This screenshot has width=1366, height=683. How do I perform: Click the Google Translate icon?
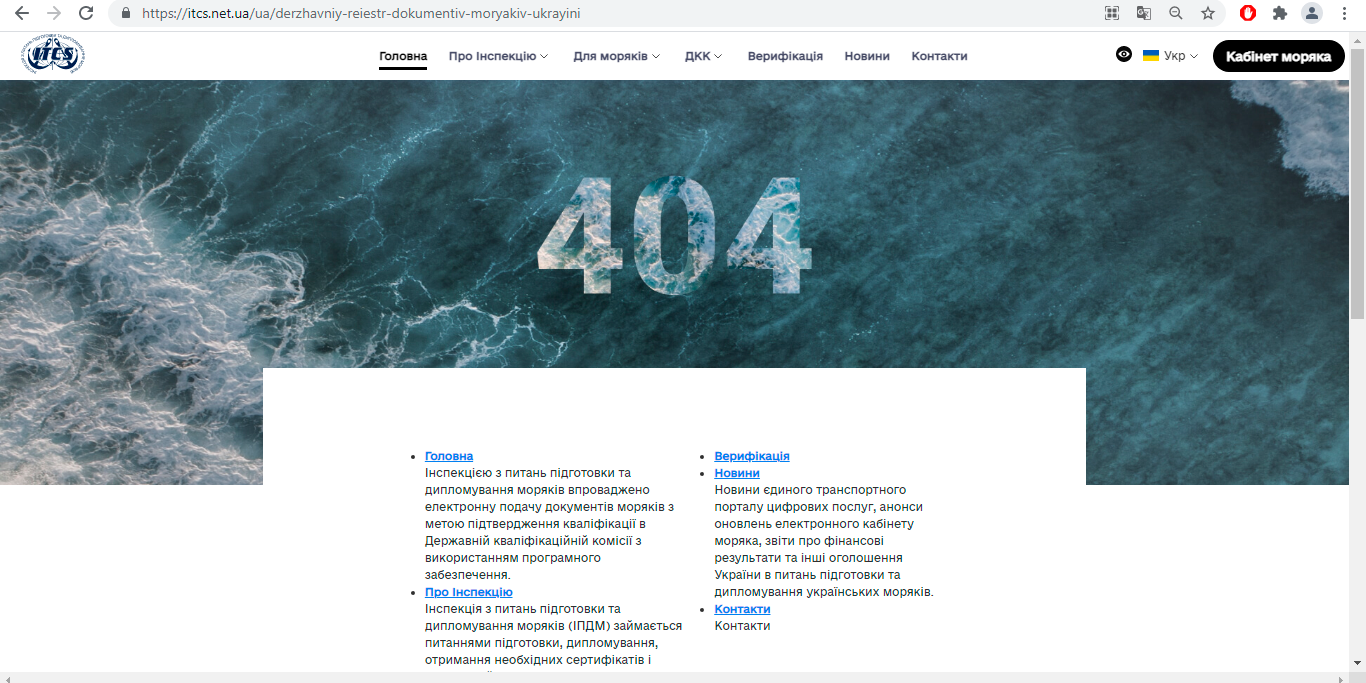coord(1143,13)
